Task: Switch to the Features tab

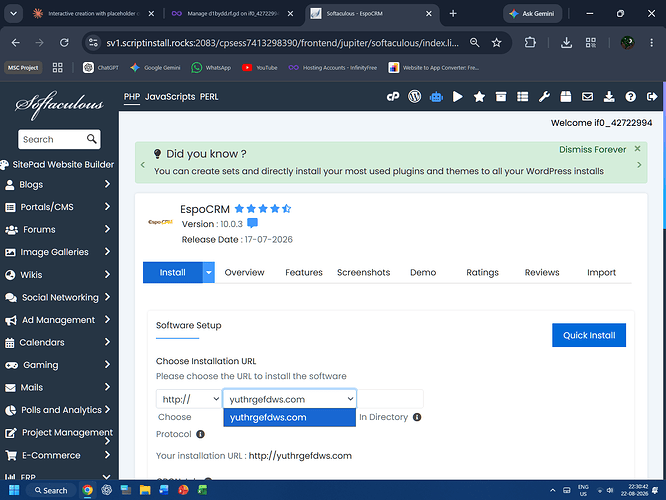Action: (x=304, y=272)
